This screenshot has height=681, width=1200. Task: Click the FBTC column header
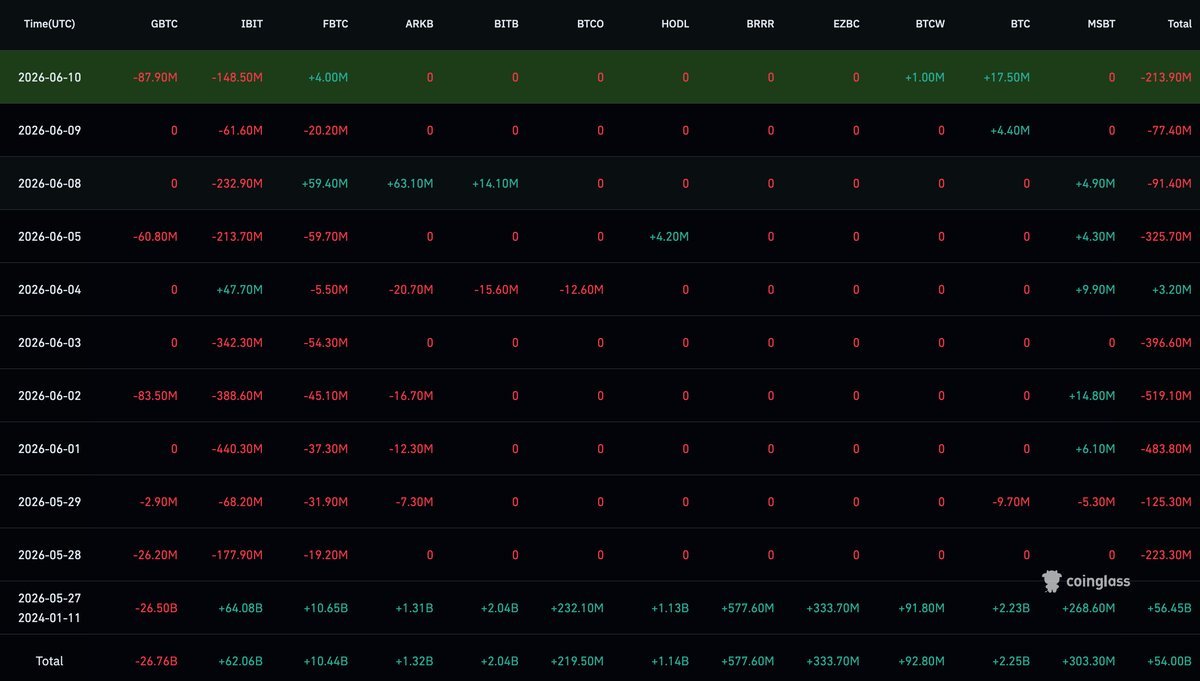point(334,23)
